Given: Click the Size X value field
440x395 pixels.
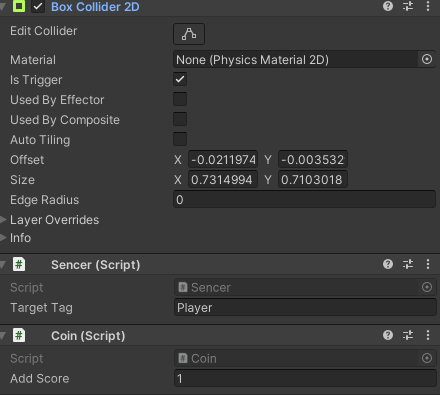Looking at the screenshot, I should (x=223, y=180).
